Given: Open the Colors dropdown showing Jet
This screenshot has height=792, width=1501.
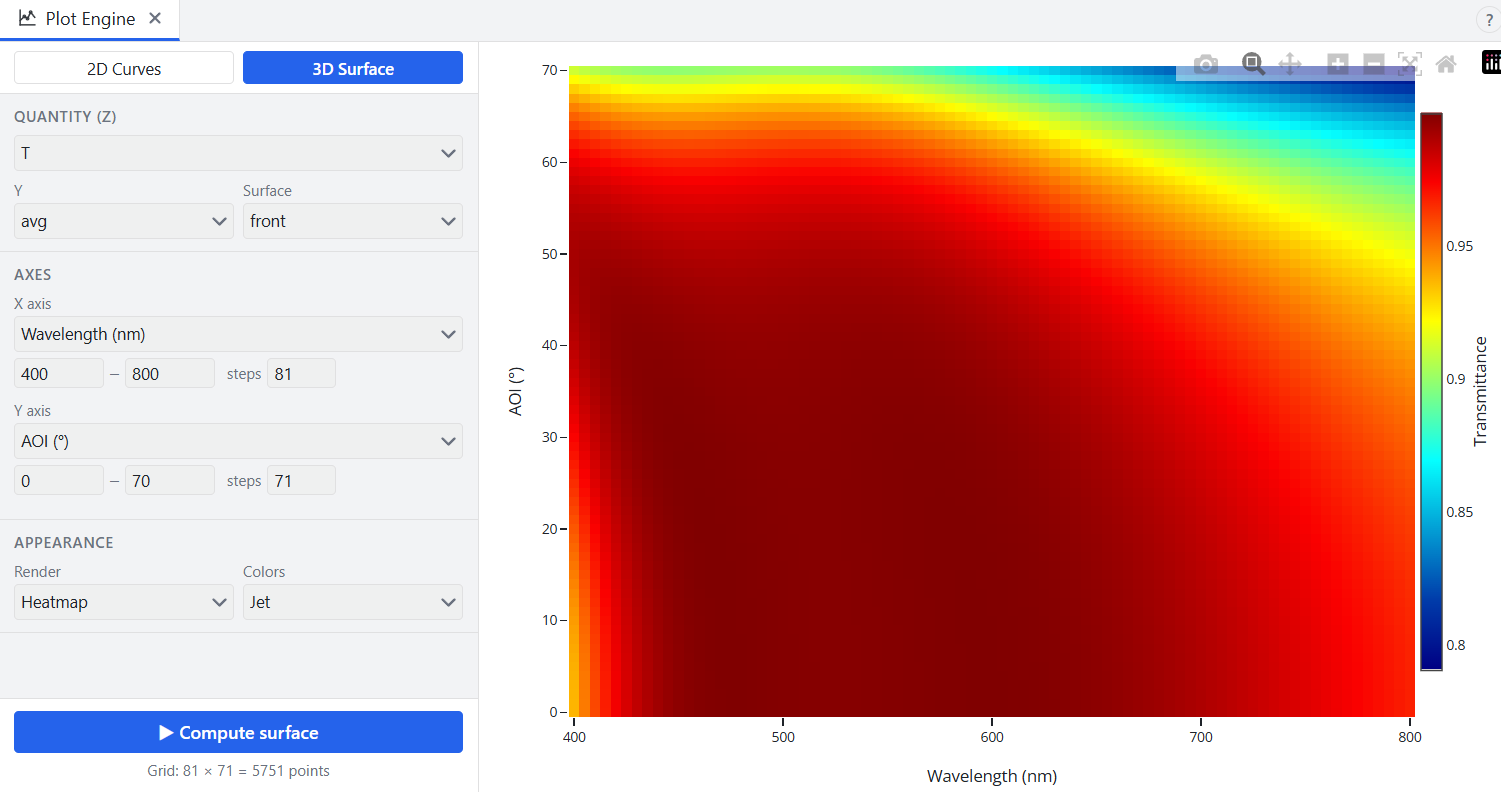Looking at the screenshot, I should pyautogui.click(x=353, y=602).
